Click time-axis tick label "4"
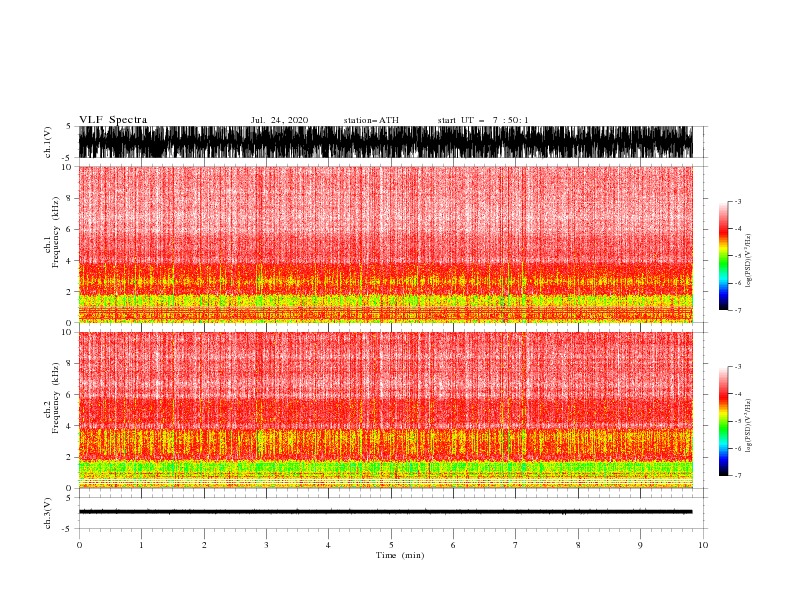 329,545
